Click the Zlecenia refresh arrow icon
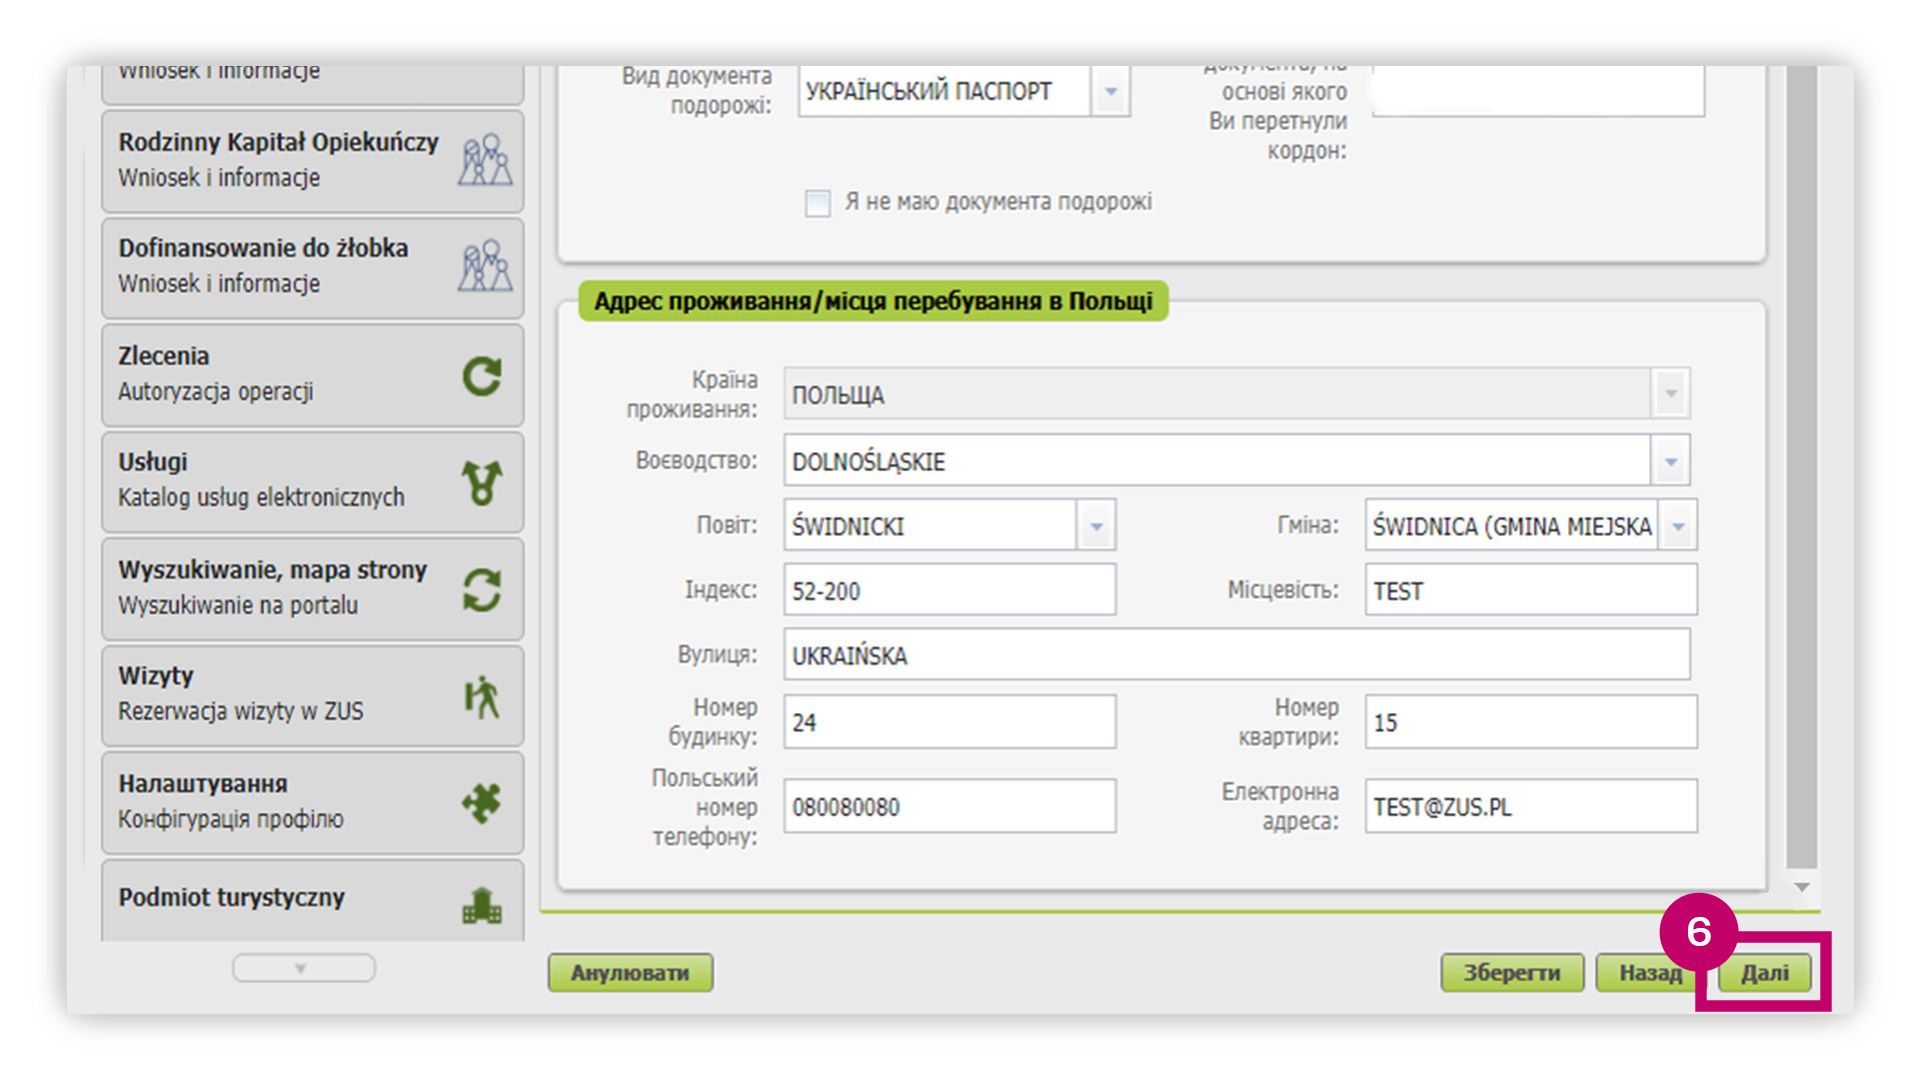Screen dimensions: 1920x1080 click(482, 376)
